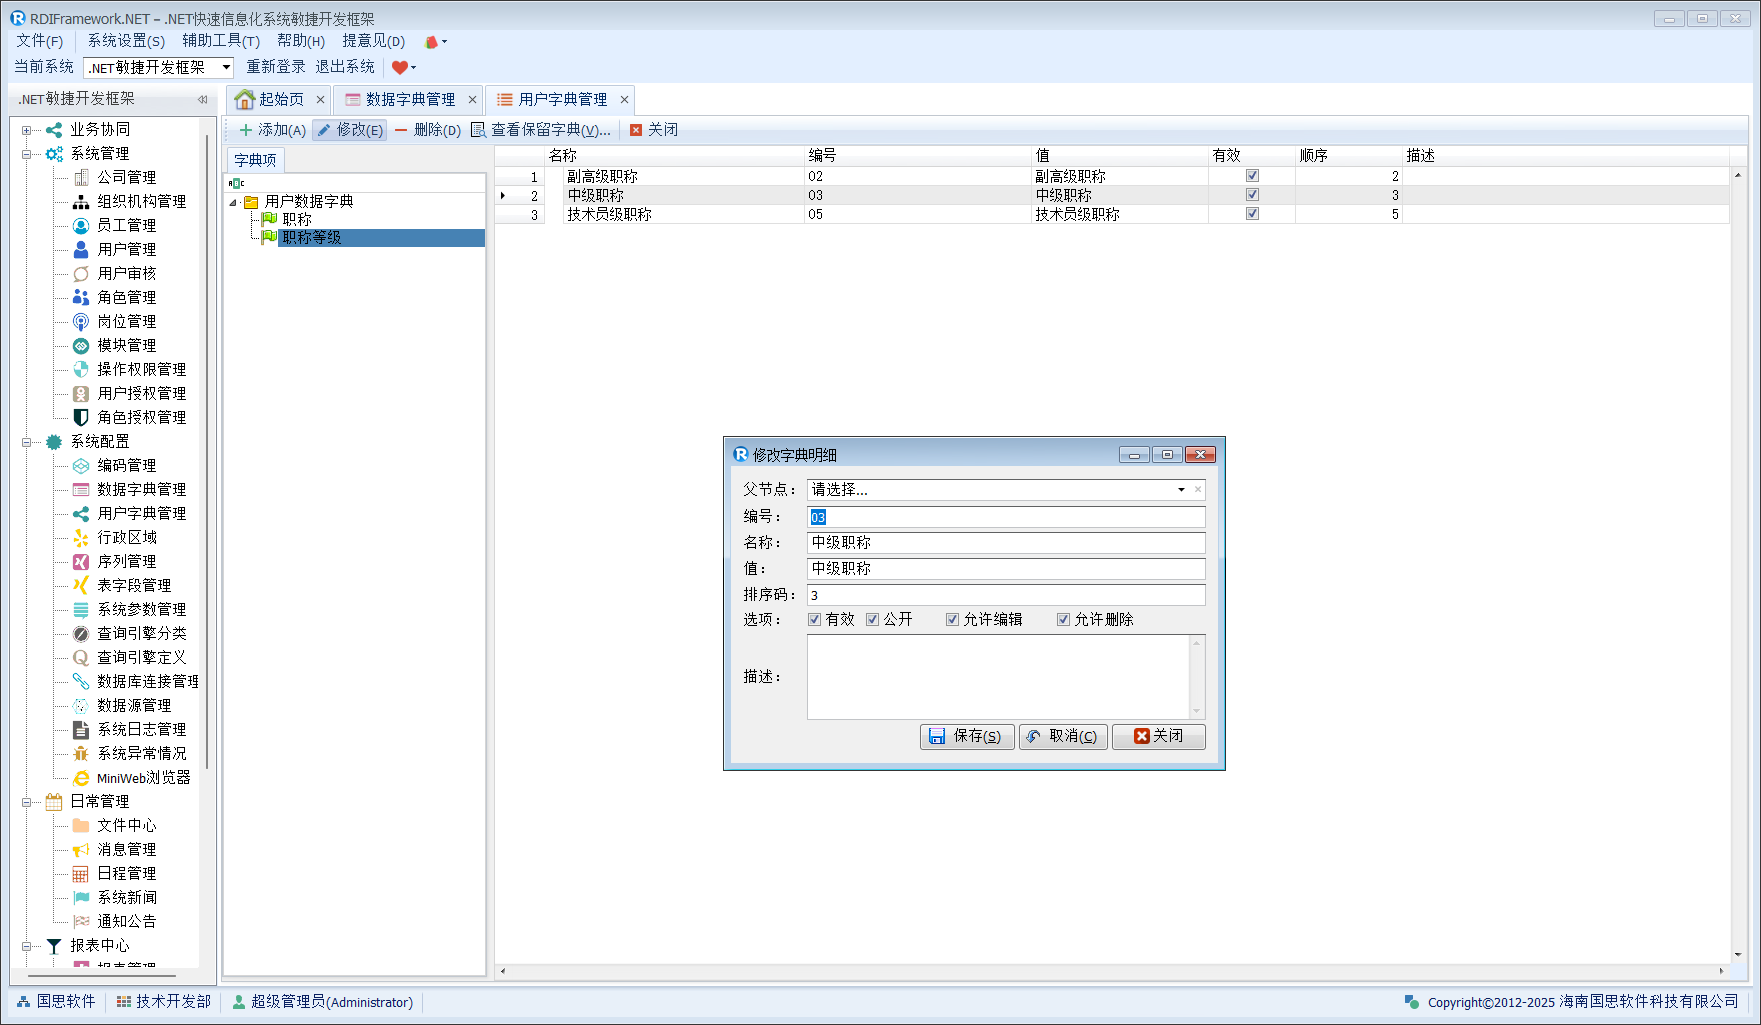Click the MiniWeb浏览器 icon

click(x=81, y=777)
